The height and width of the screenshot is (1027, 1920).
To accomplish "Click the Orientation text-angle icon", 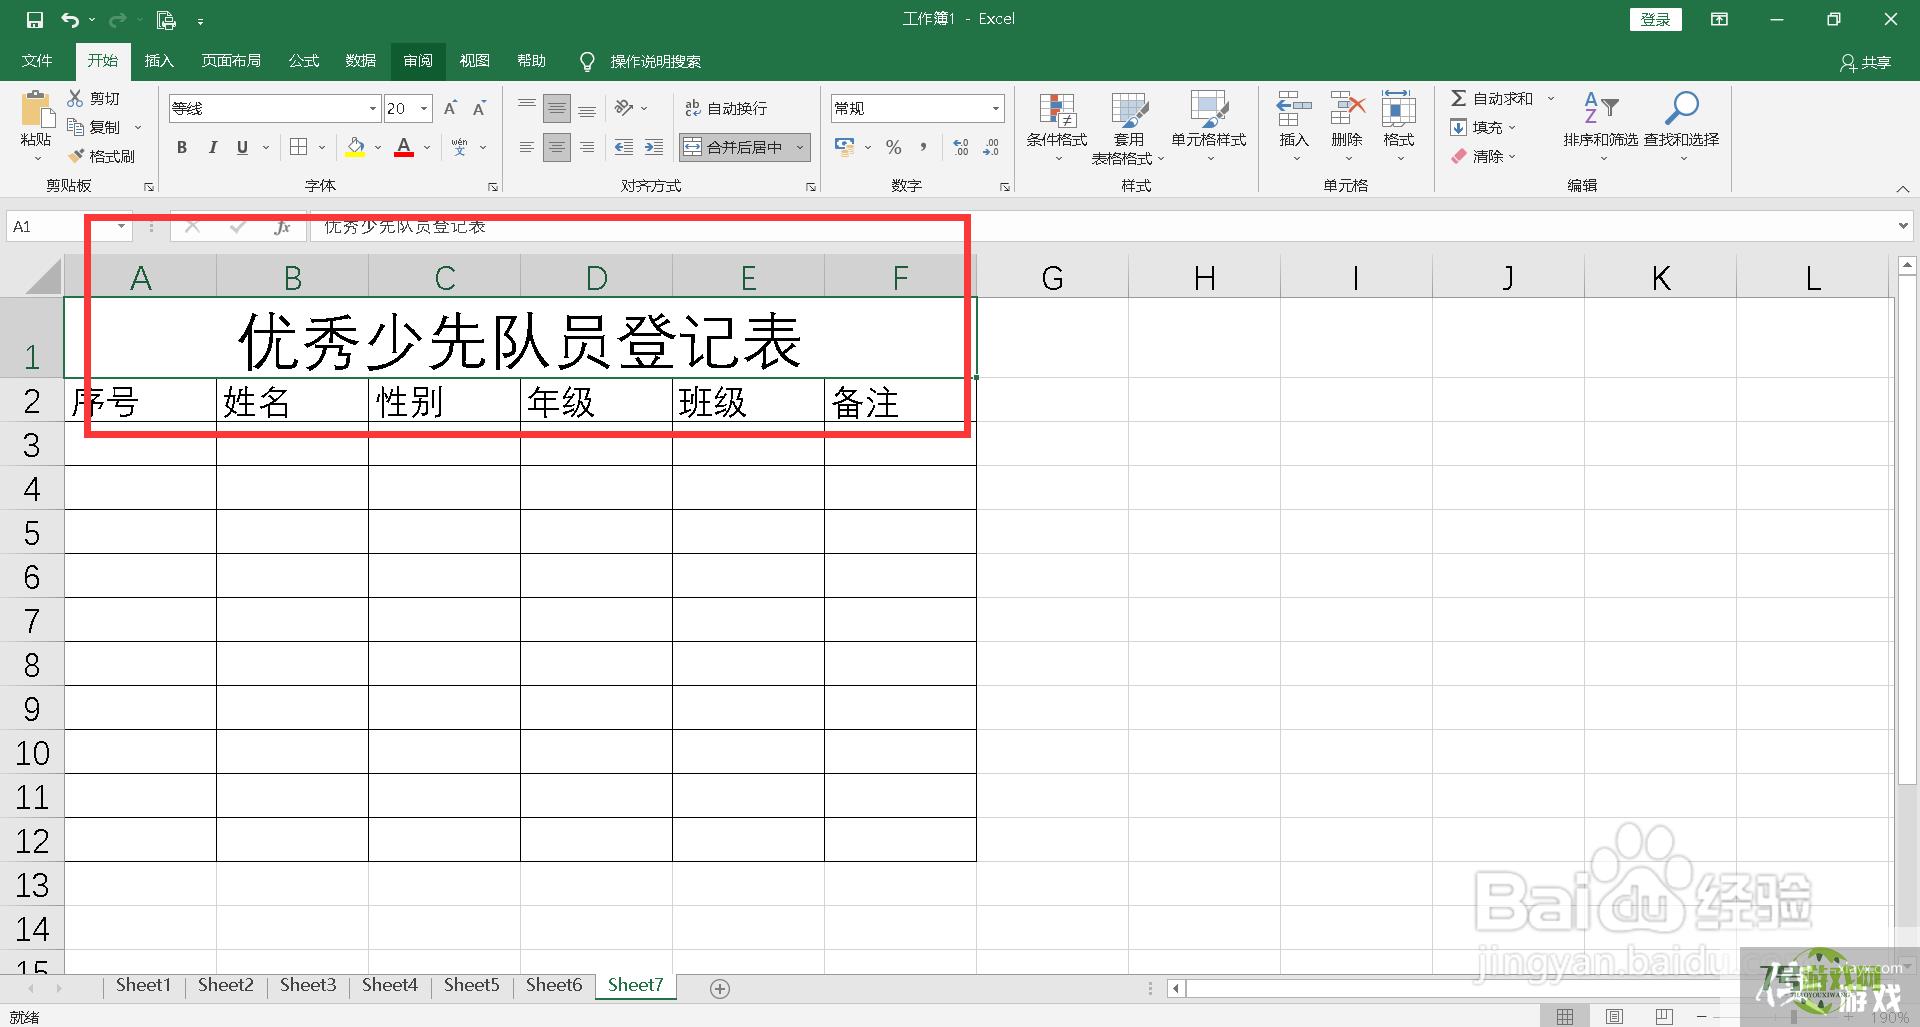I will (624, 108).
